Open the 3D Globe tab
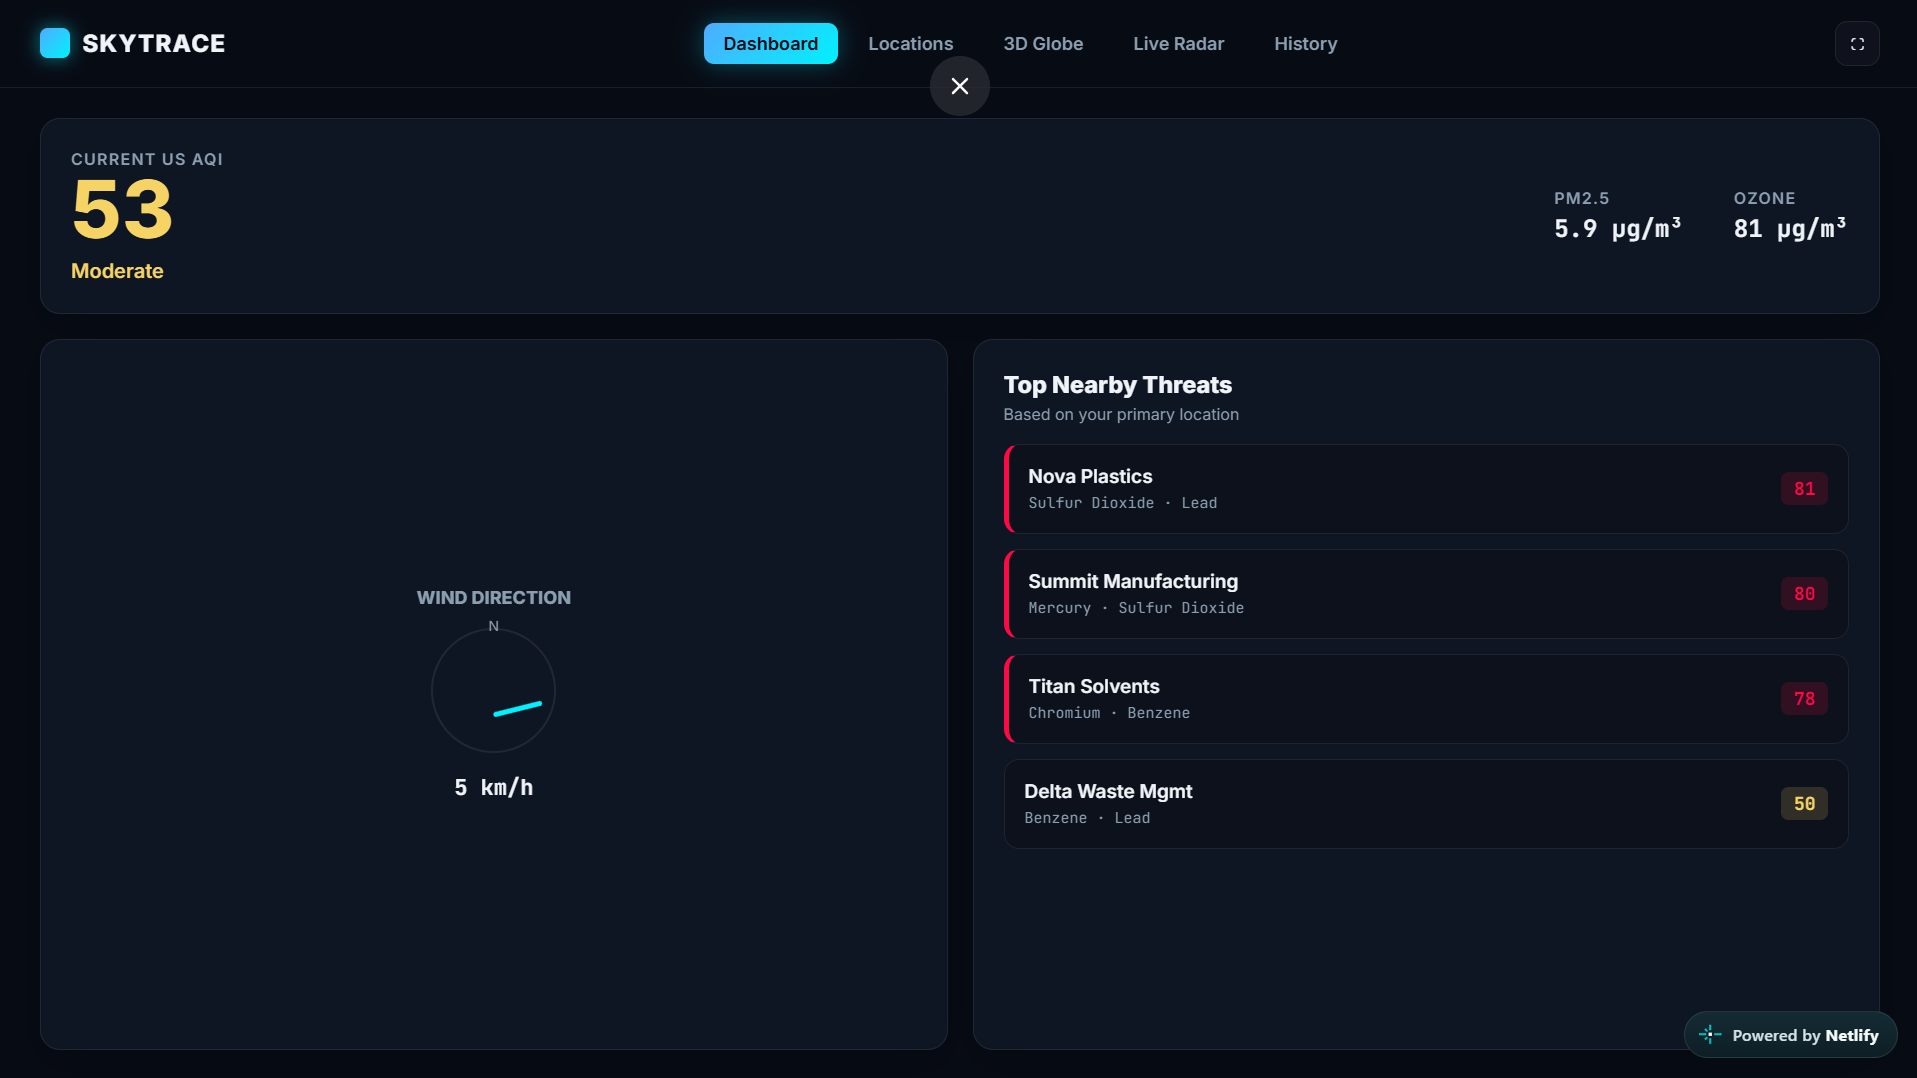The image size is (1917, 1078). click(x=1043, y=44)
